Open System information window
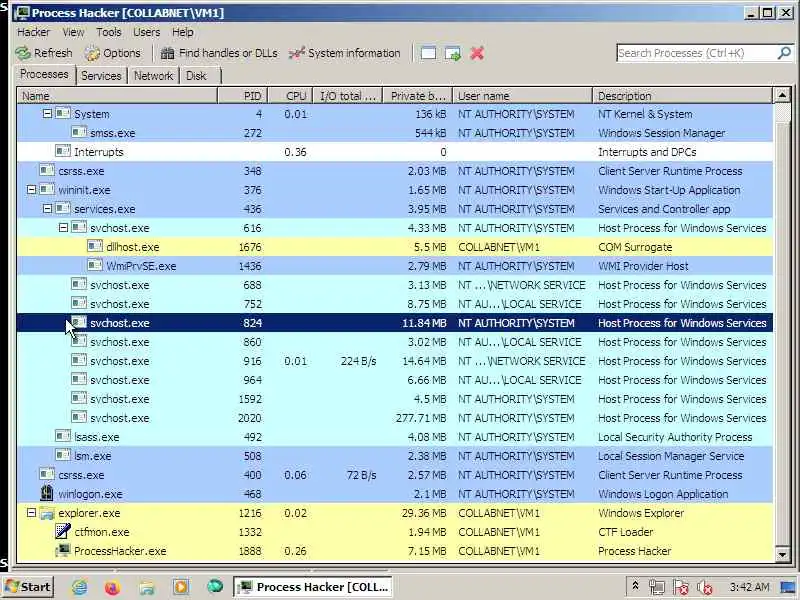The image size is (800, 600). click(344, 53)
